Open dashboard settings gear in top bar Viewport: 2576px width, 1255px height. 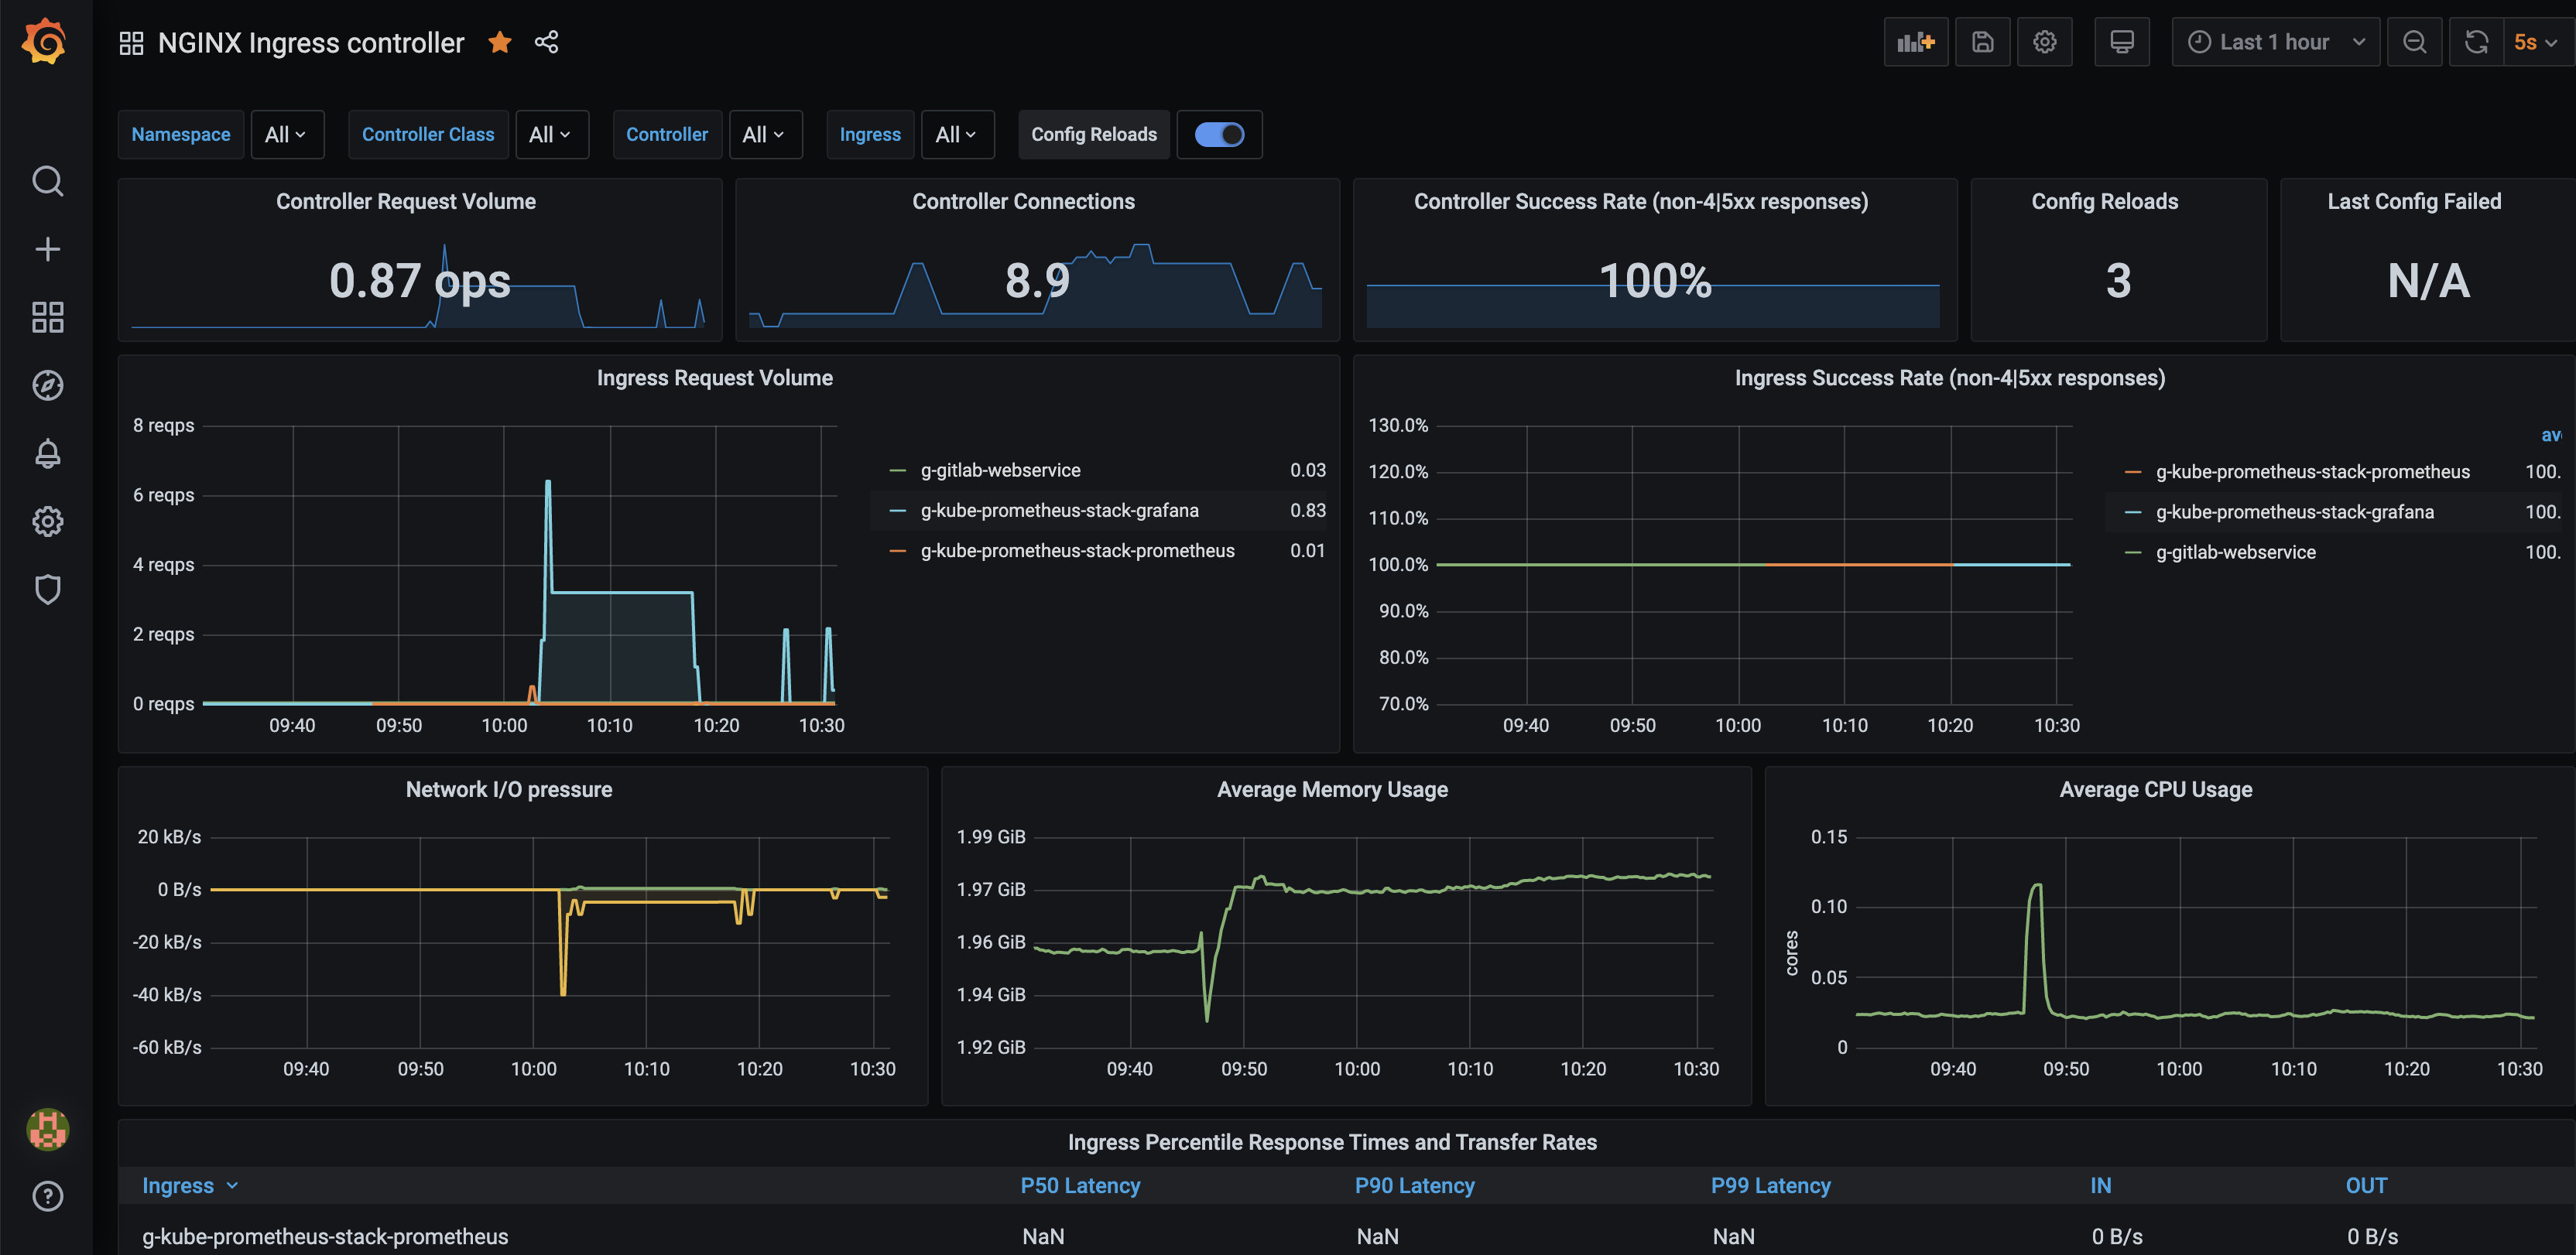tap(2044, 42)
